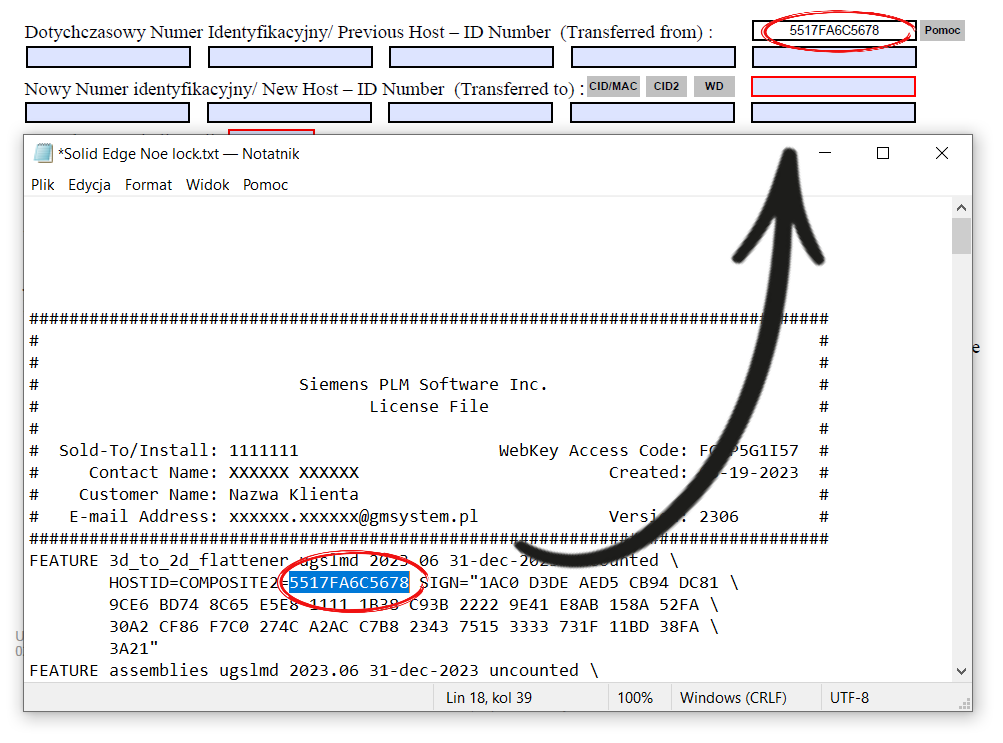This screenshot has height=743, width=1003.
Task: Click the signature line ending '3A21"'
Action: [x=134, y=648]
